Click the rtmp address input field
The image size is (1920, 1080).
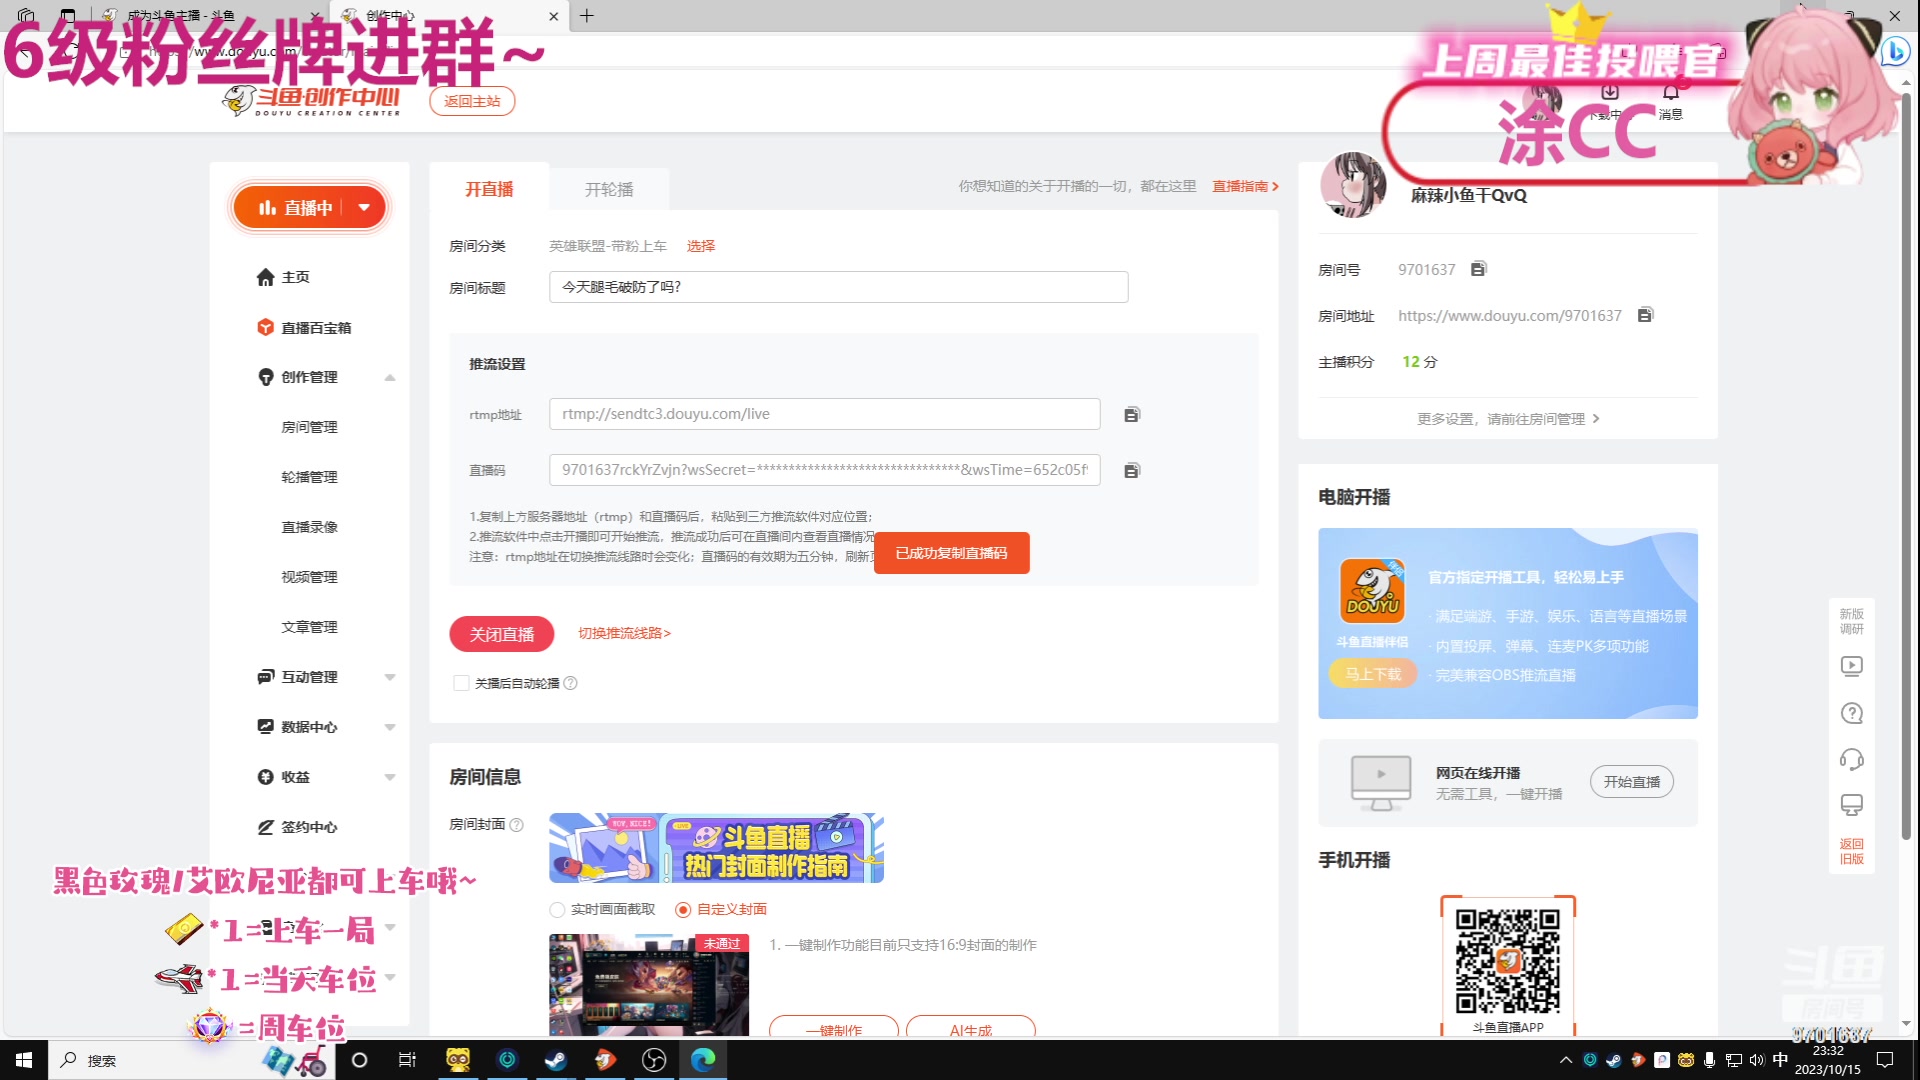(x=824, y=414)
